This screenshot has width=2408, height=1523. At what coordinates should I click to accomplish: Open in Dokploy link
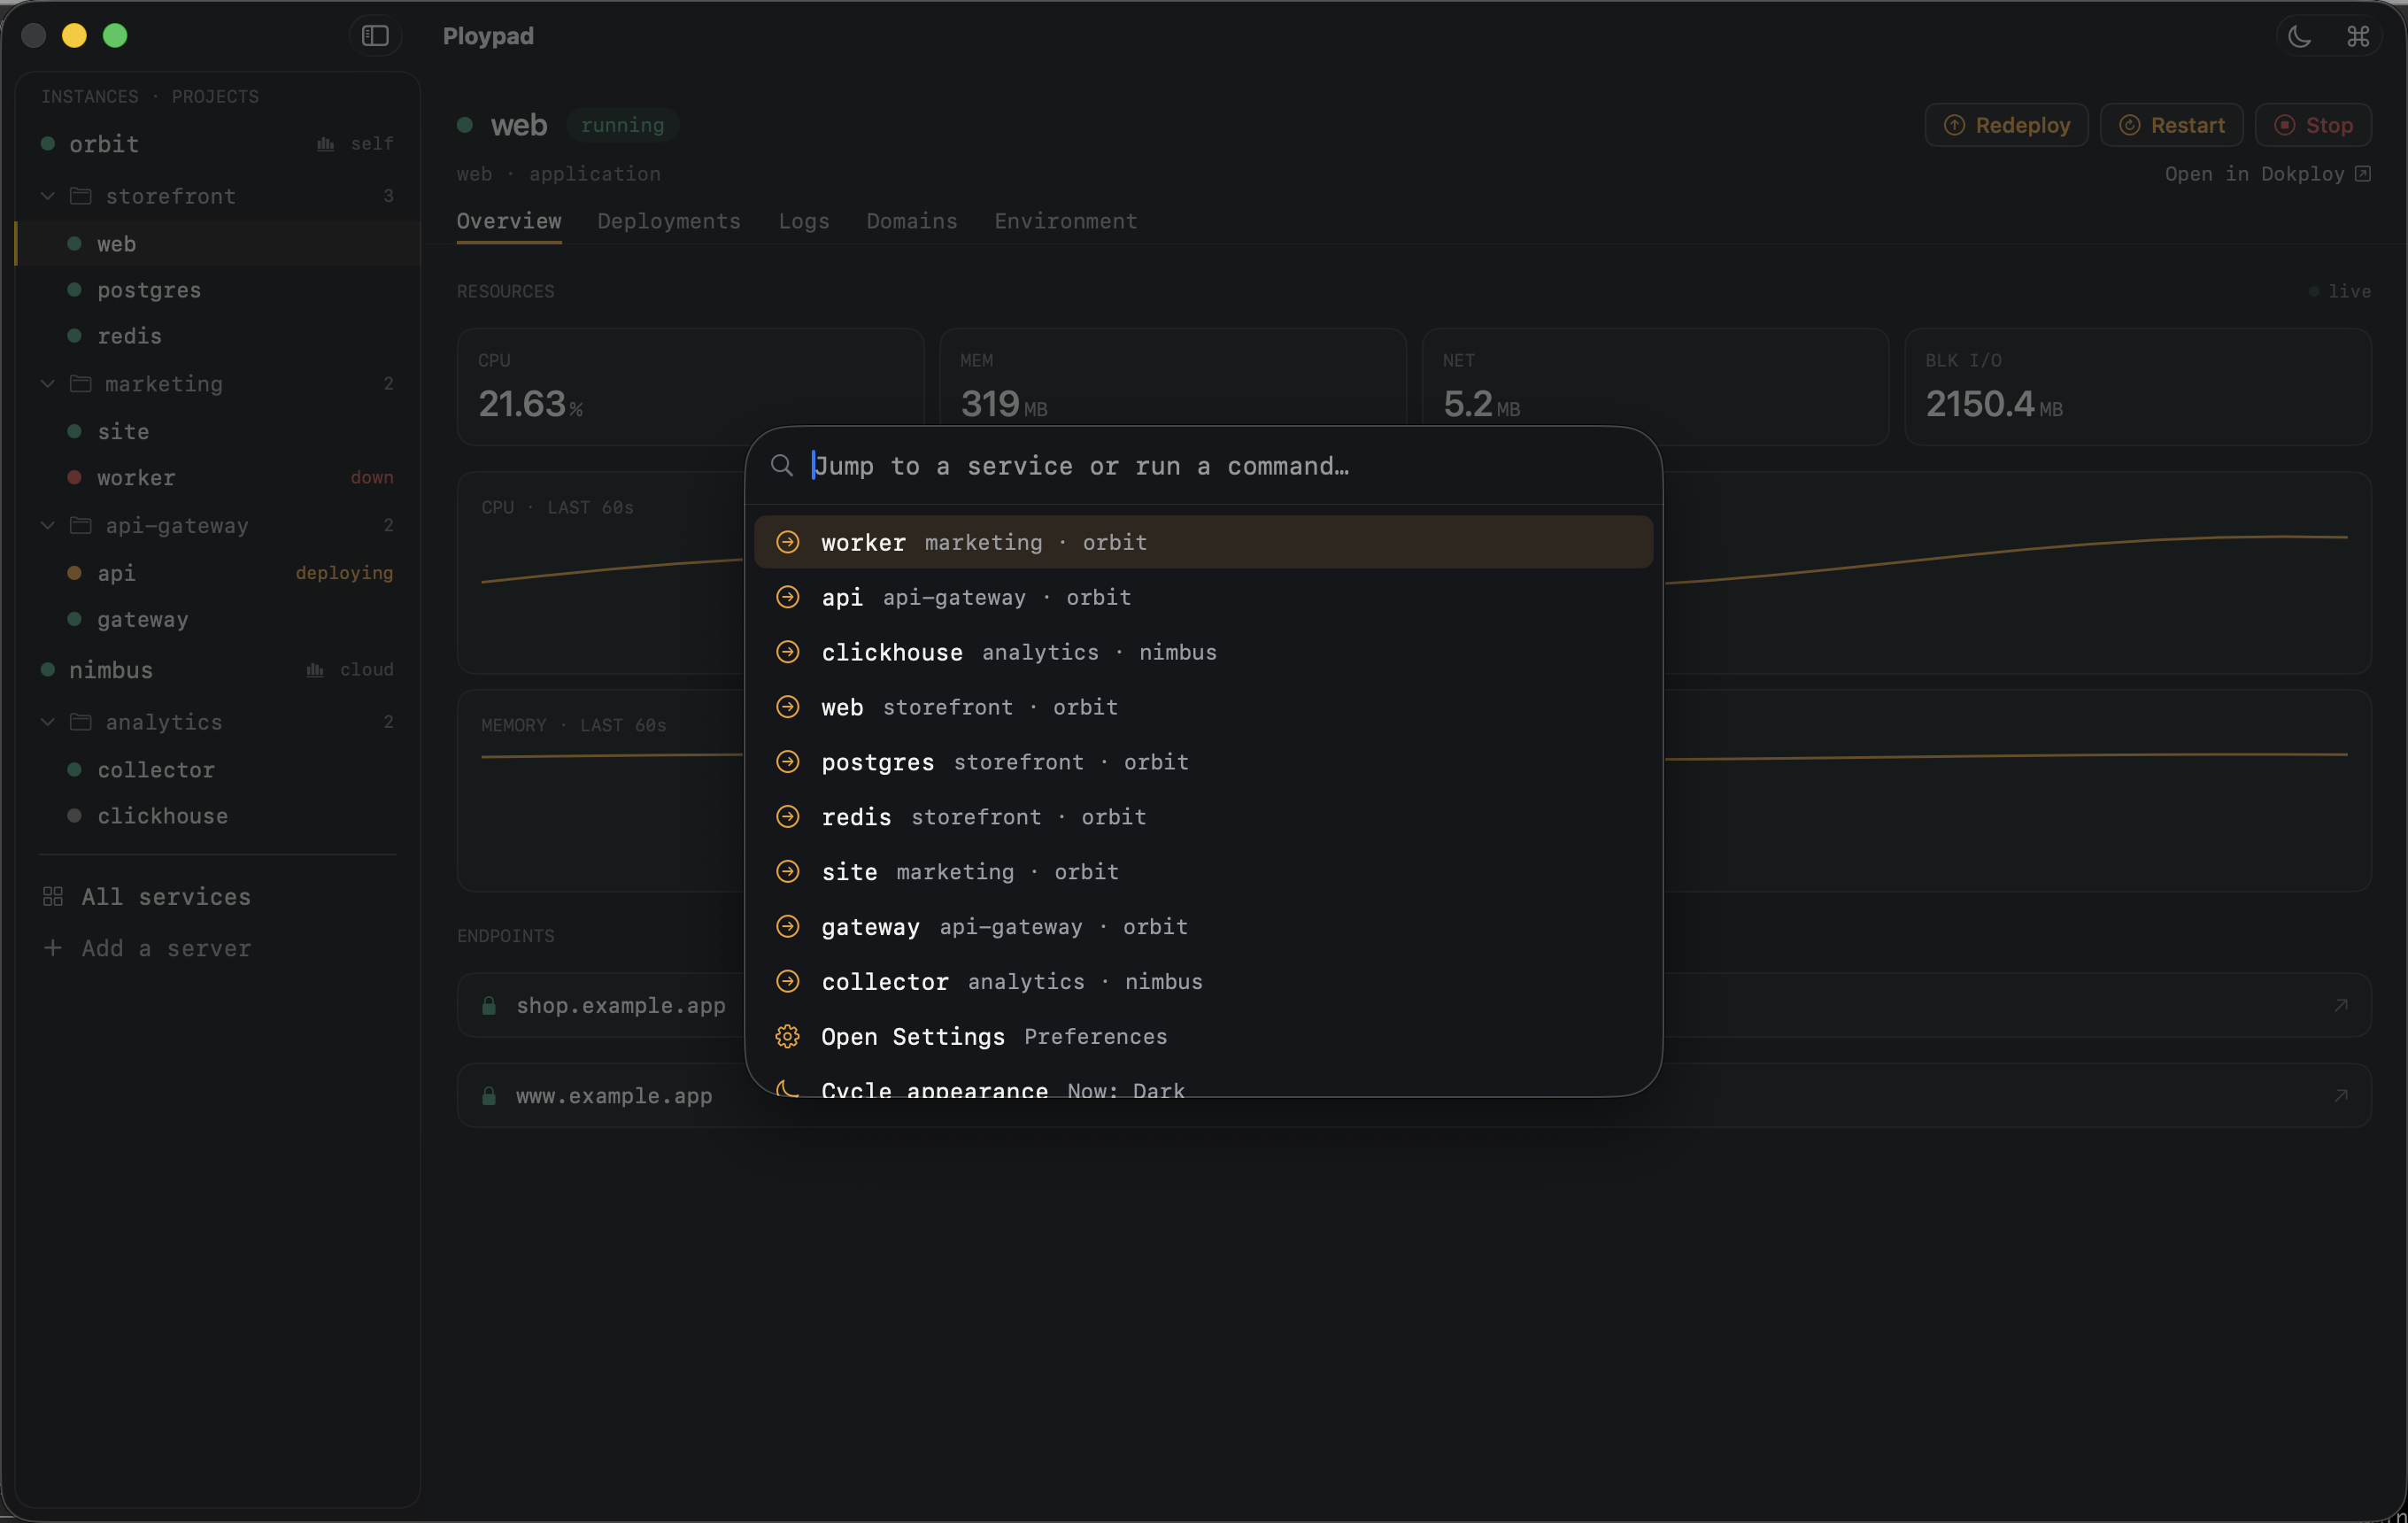point(2267,174)
